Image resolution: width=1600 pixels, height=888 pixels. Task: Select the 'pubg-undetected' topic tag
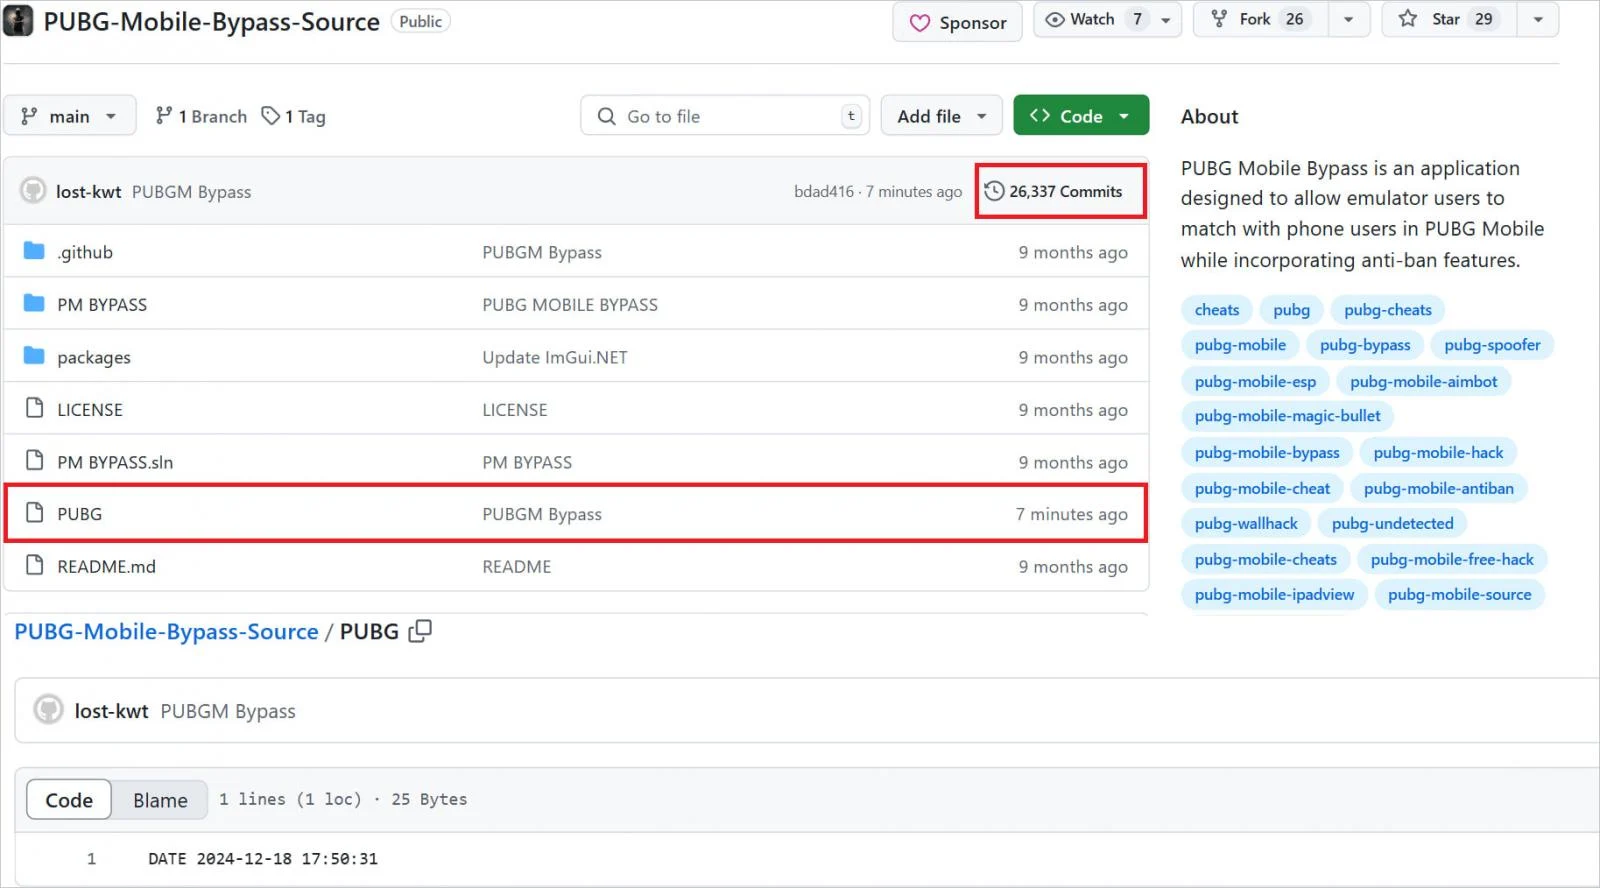coord(1392,523)
